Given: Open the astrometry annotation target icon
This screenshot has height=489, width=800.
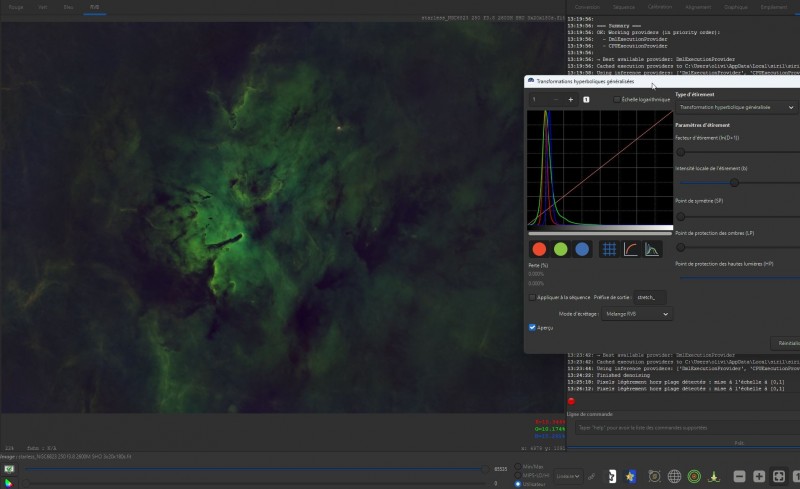Looking at the screenshot, I should (654, 476).
